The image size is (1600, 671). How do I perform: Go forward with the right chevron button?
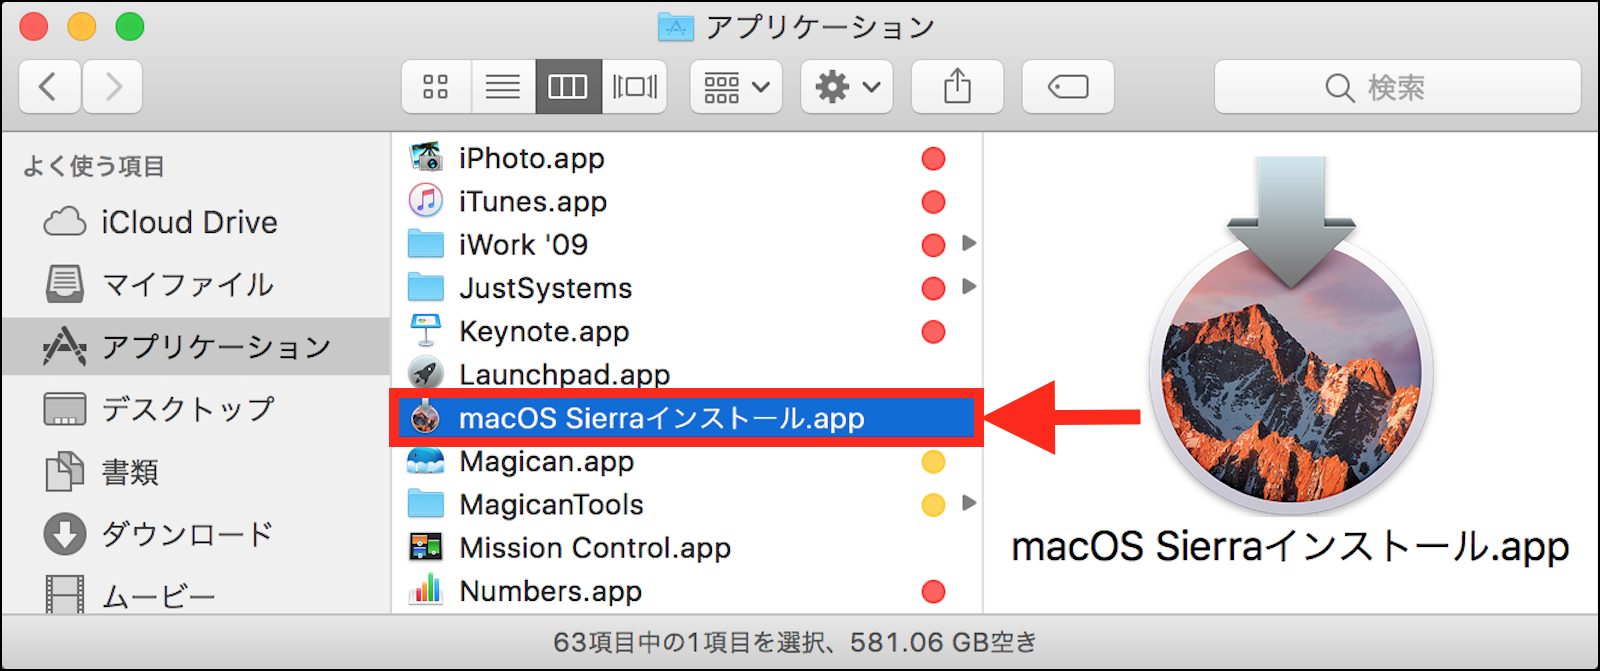point(112,87)
